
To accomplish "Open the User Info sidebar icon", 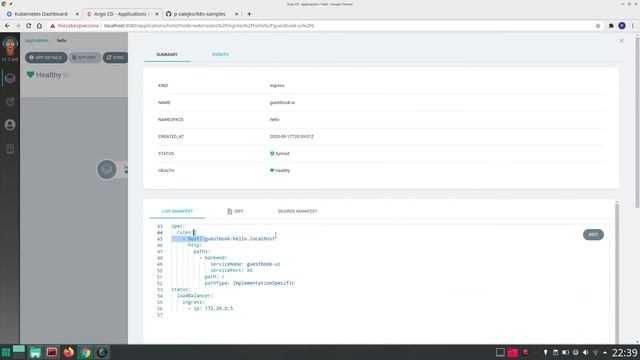I will [x=10, y=124].
